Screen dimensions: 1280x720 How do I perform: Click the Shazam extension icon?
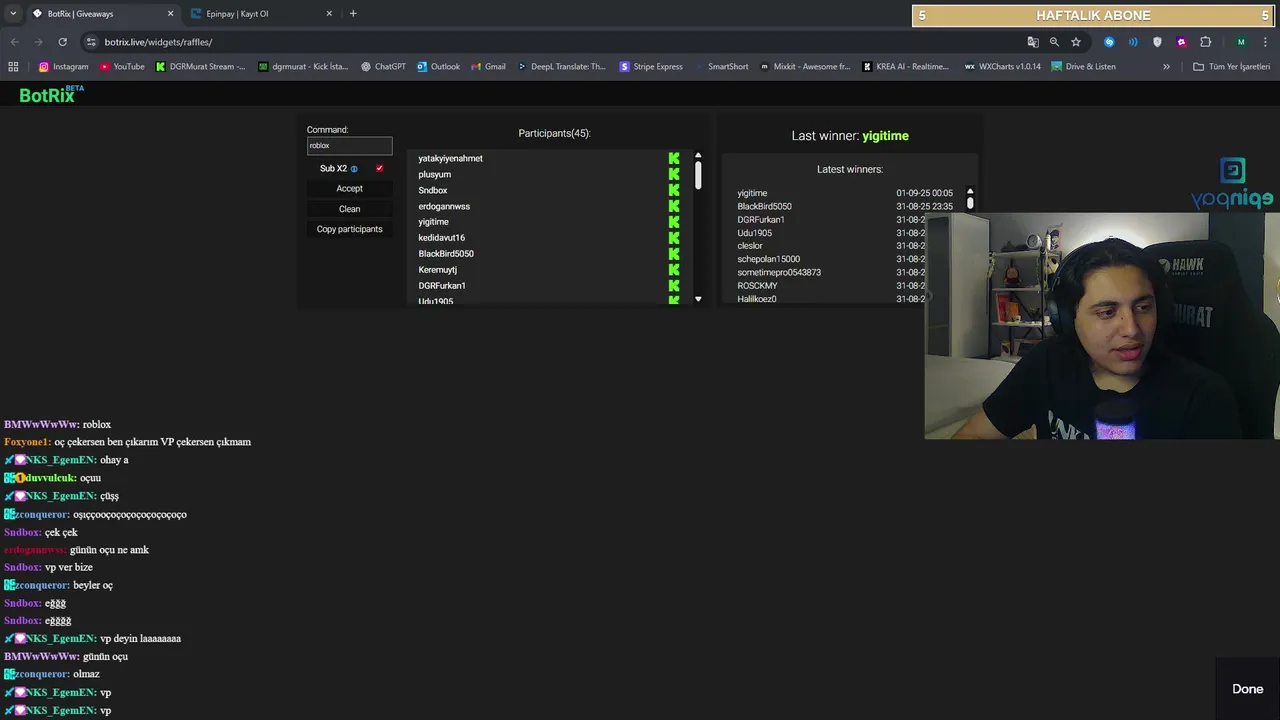click(x=1109, y=42)
